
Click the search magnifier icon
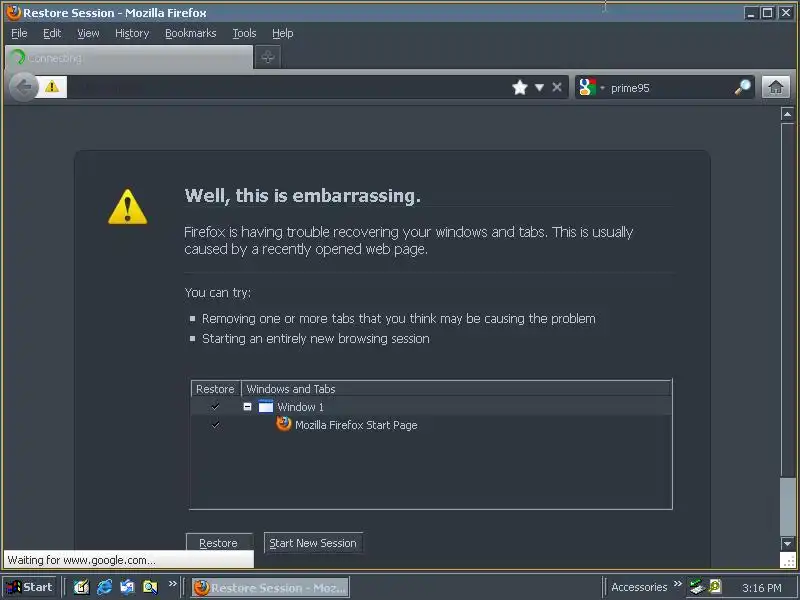(742, 87)
